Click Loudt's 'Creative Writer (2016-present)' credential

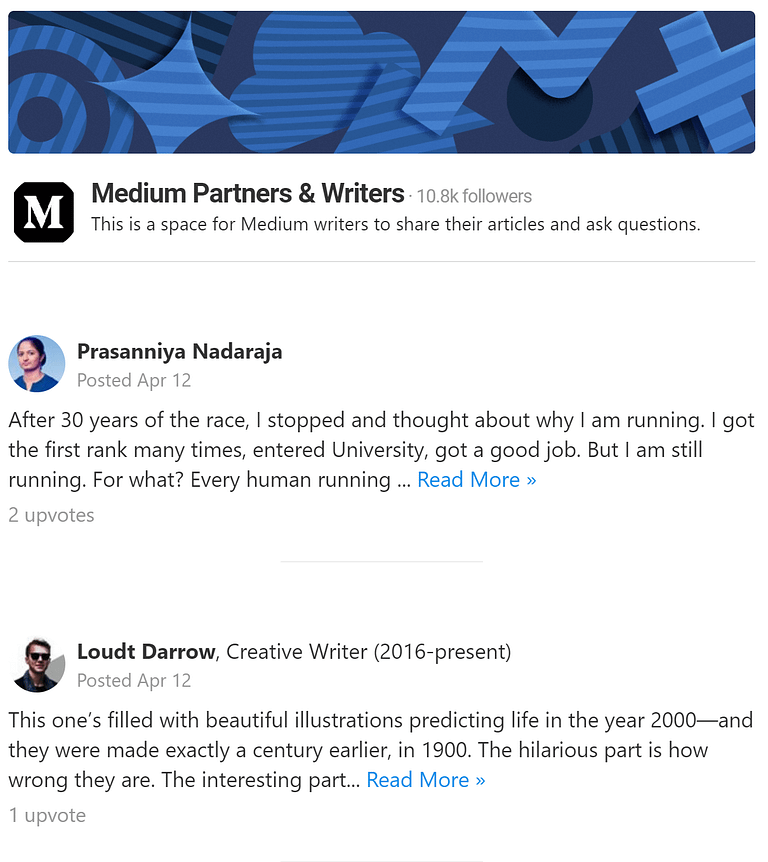366,651
